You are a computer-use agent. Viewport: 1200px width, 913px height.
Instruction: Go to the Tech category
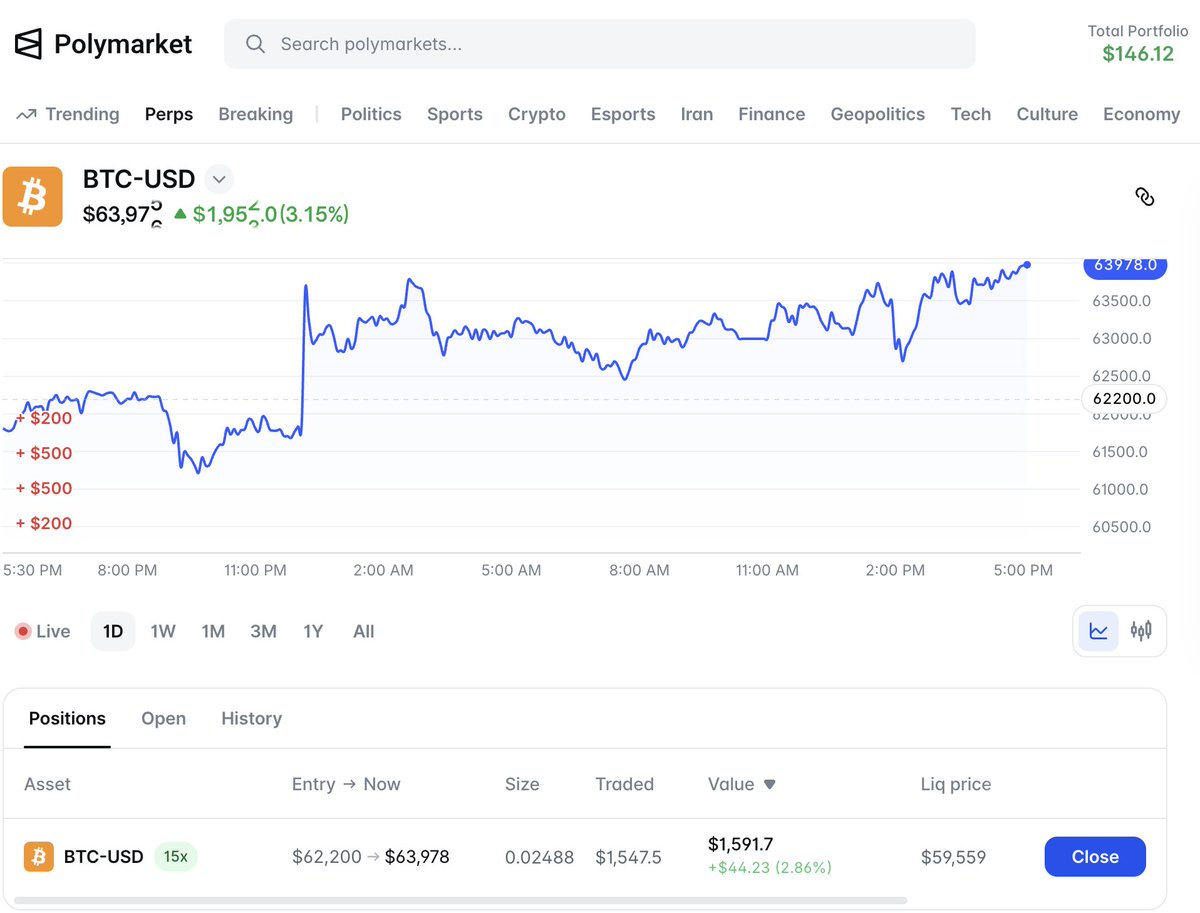pos(971,114)
